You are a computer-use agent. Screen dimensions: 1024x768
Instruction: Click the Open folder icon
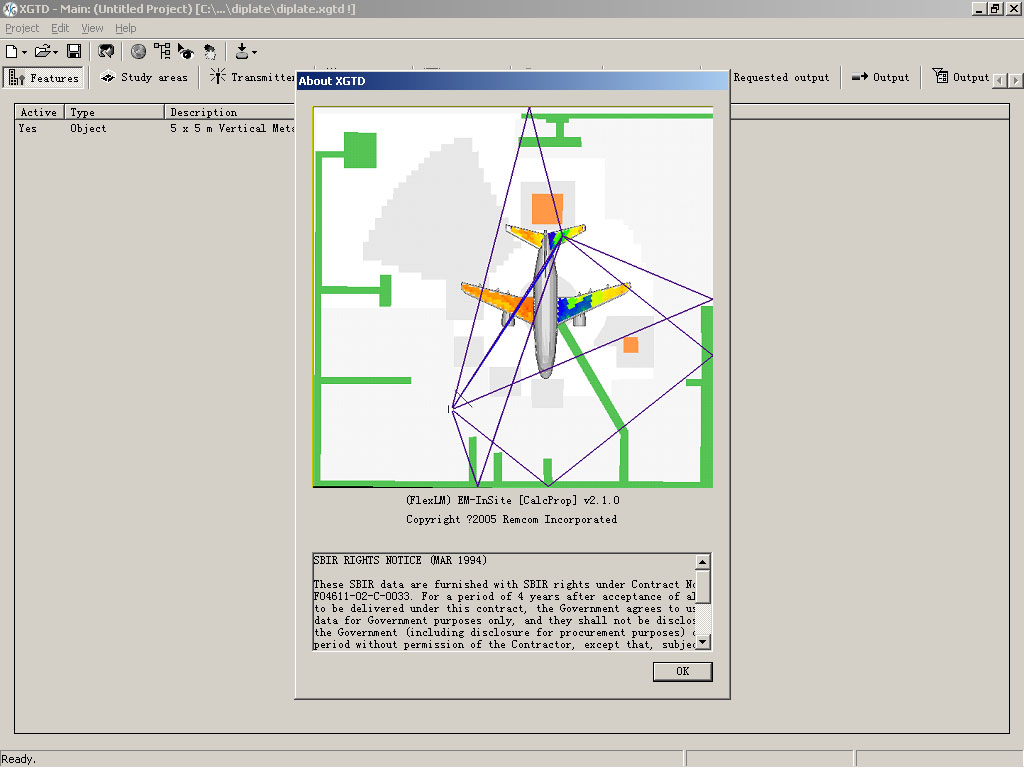coord(42,52)
